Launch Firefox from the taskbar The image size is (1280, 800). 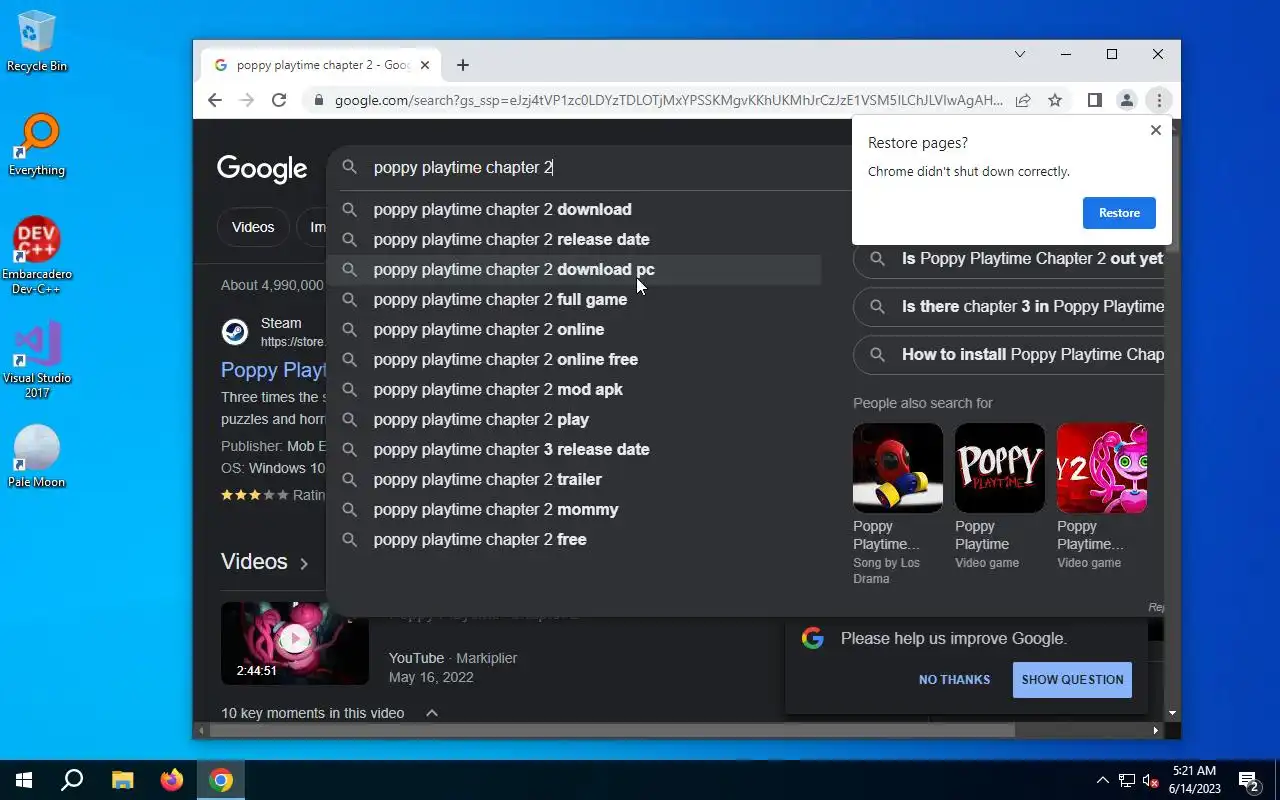[x=172, y=780]
